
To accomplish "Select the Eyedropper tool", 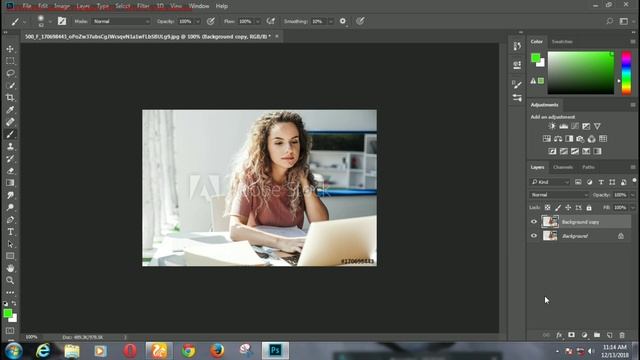I will pos(10,110).
